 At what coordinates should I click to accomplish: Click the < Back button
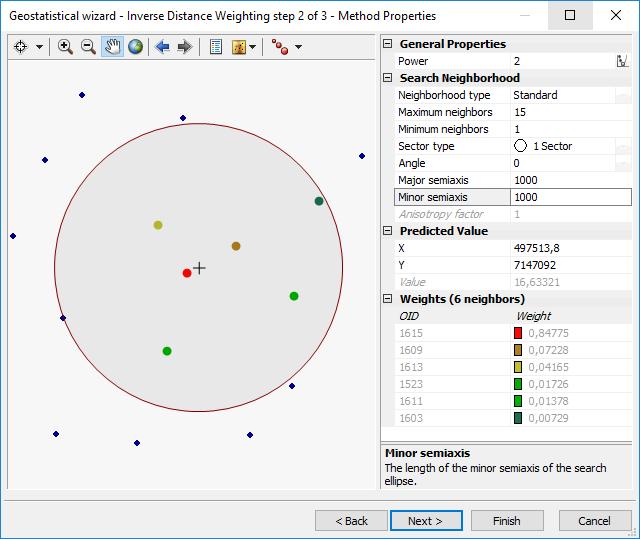(x=351, y=521)
